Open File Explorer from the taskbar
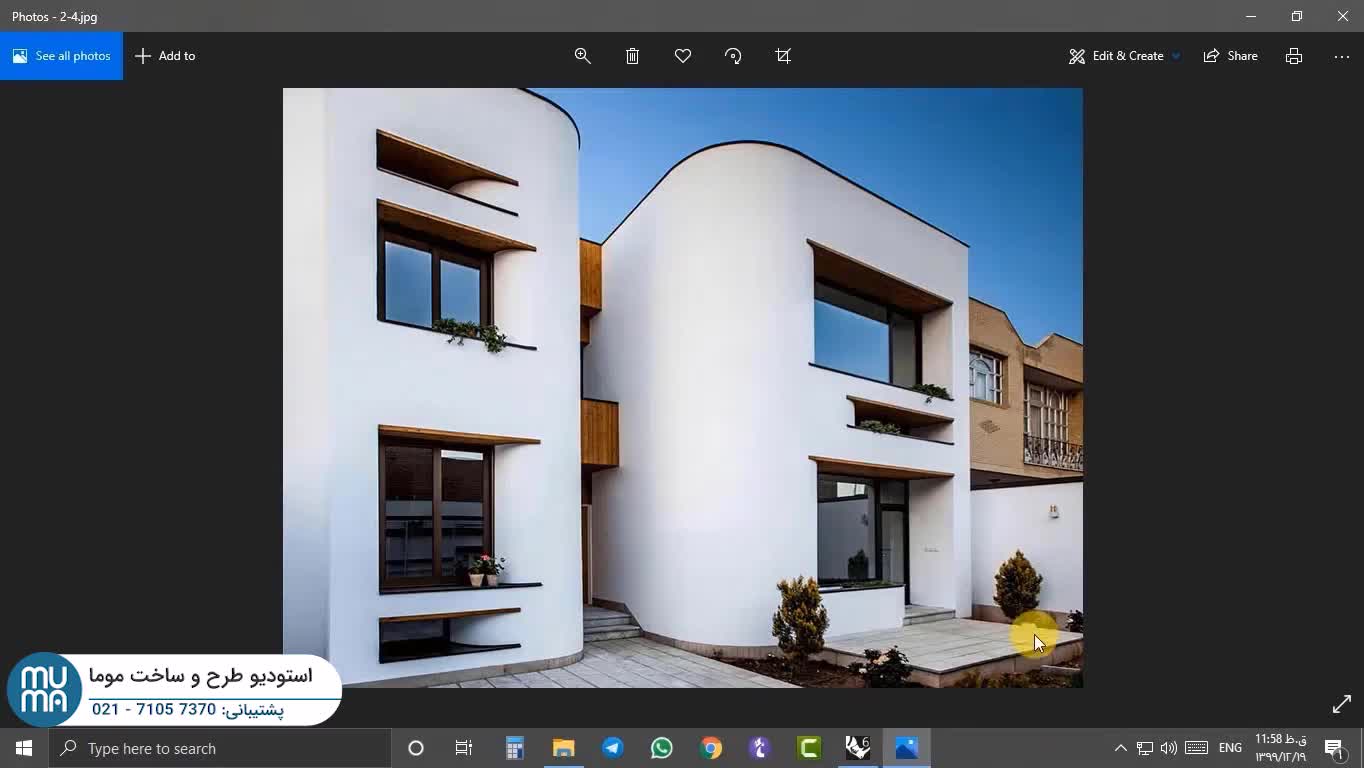Image resolution: width=1364 pixels, height=768 pixels. 563,748
